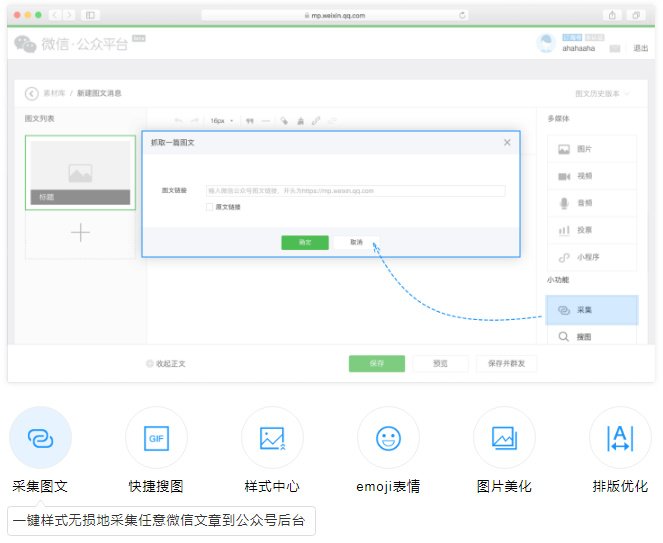Close the 抓取一篇图文 dialog

507,143
